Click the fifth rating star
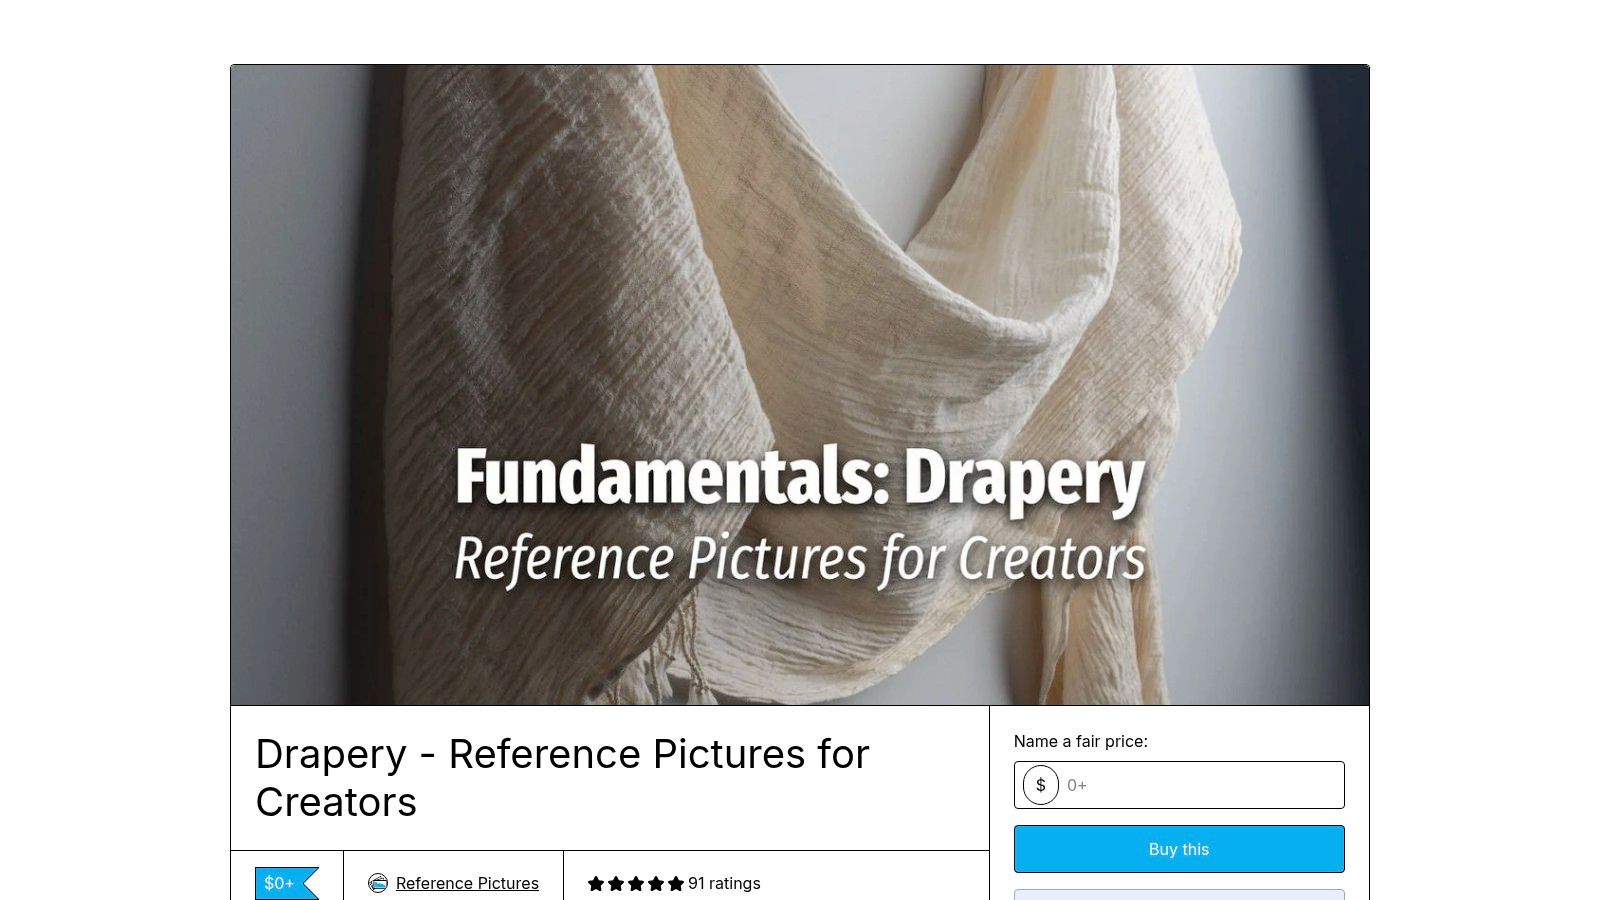Screen dimensions: 1600x900 pos(676,883)
